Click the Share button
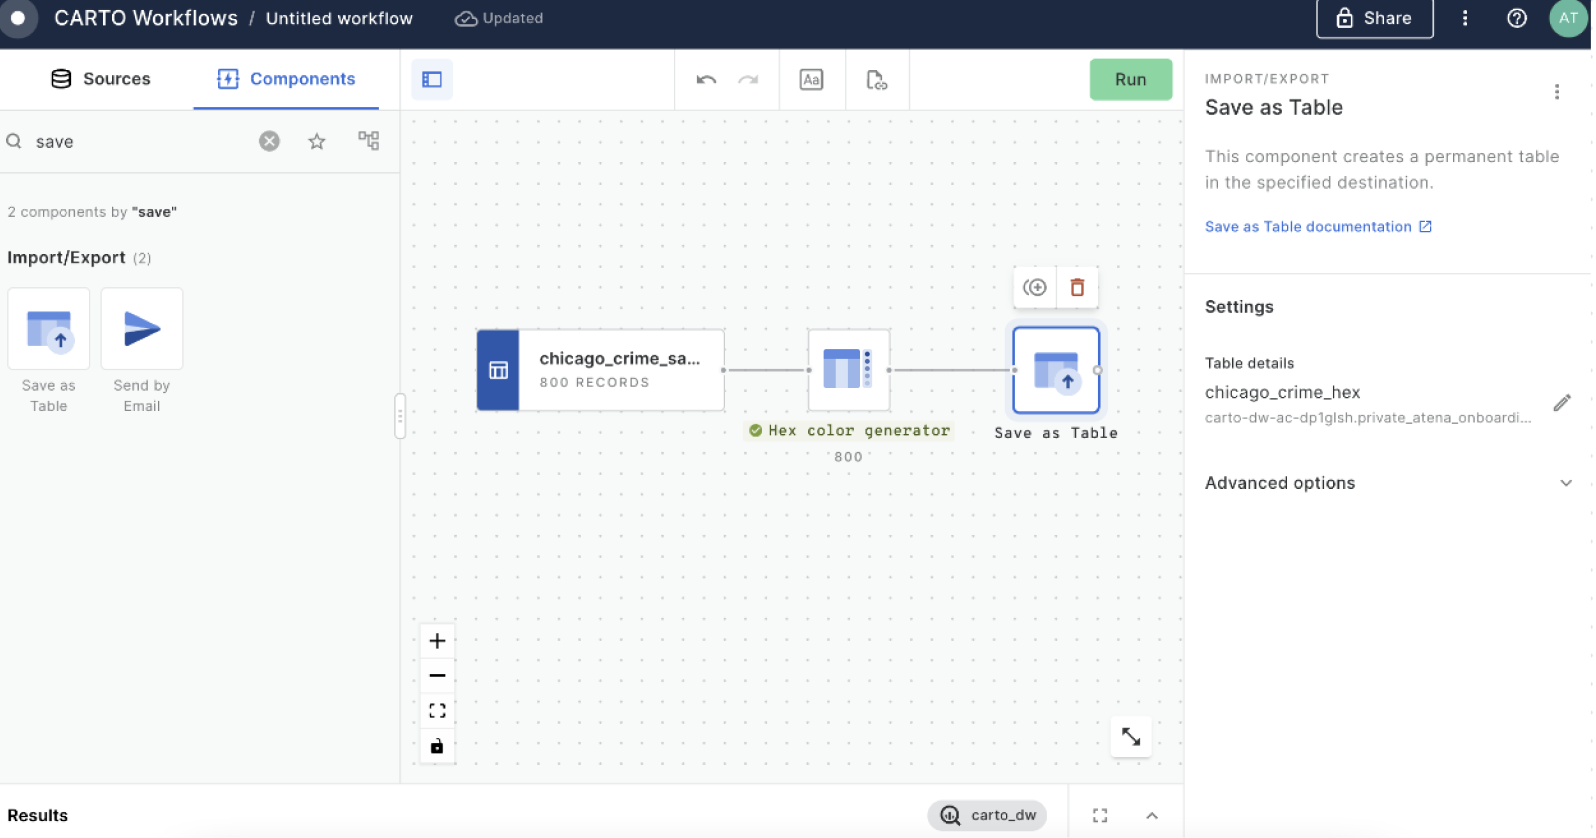The height and width of the screenshot is (838, 1596). point(1375,18)
